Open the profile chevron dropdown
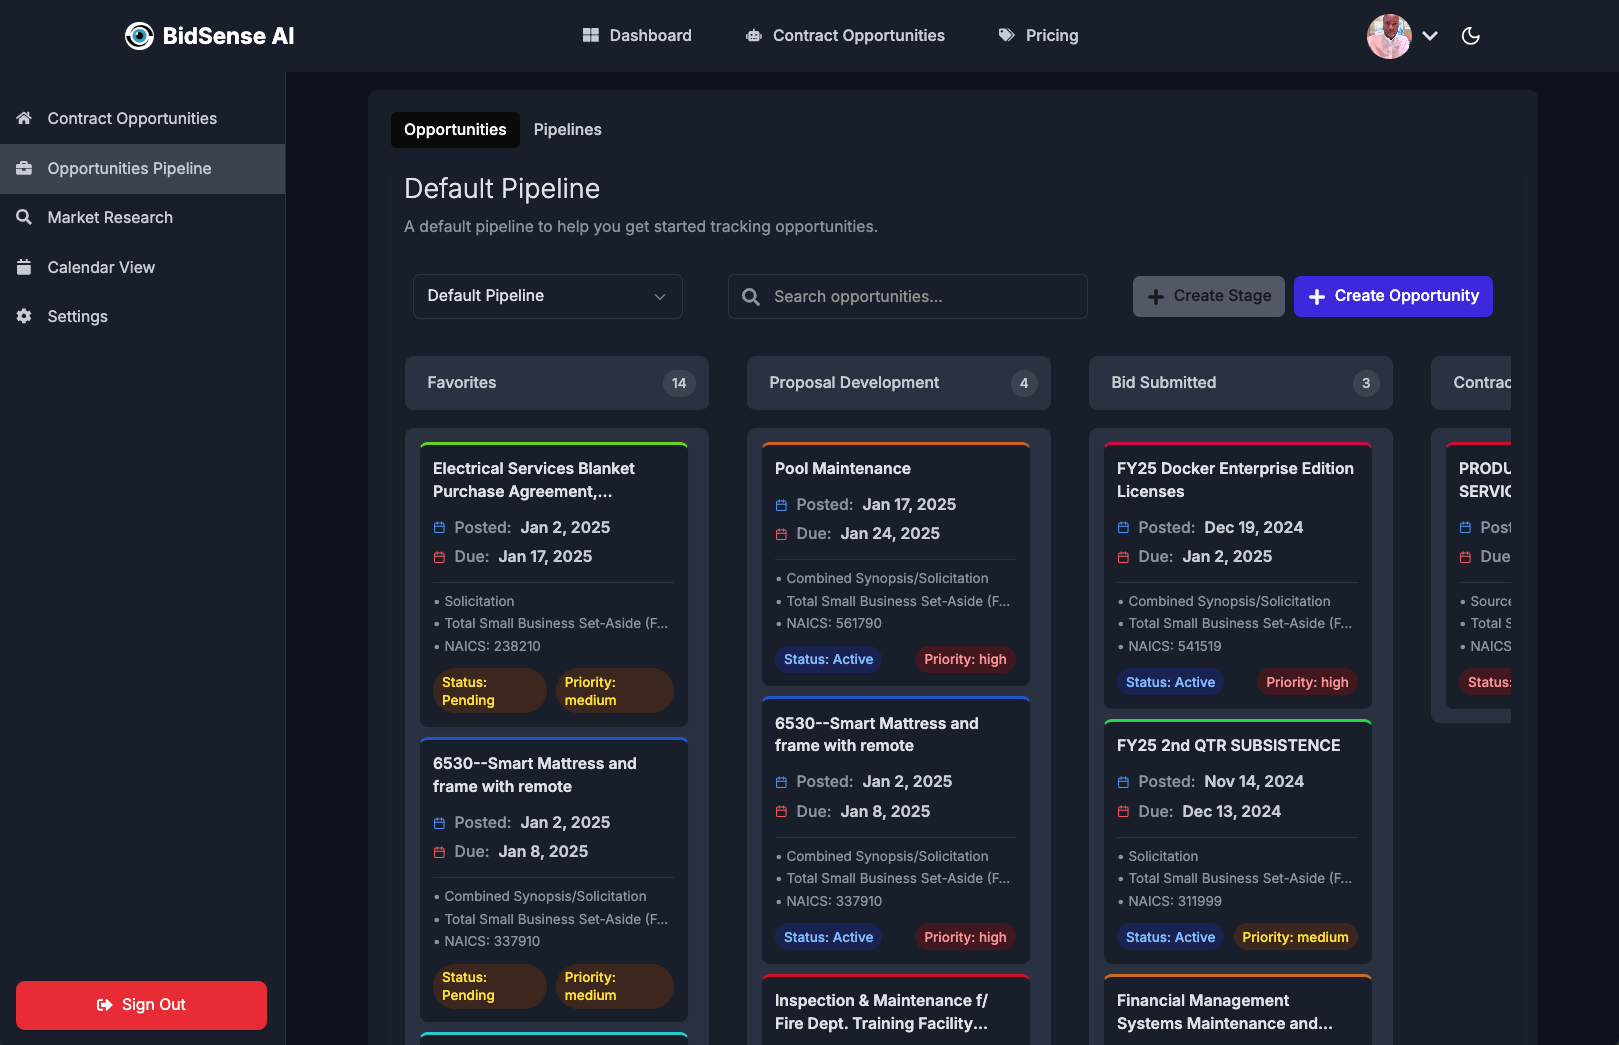 point(1430,36)
